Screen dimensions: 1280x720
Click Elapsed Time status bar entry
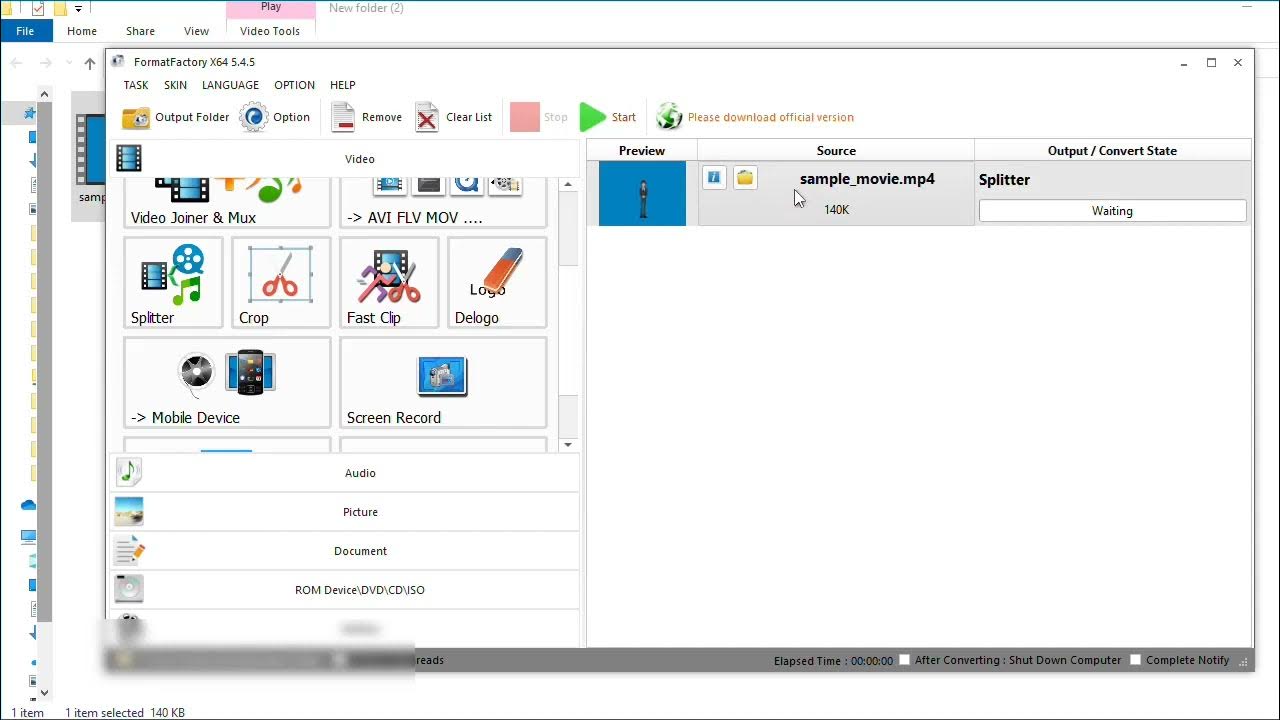833,661
